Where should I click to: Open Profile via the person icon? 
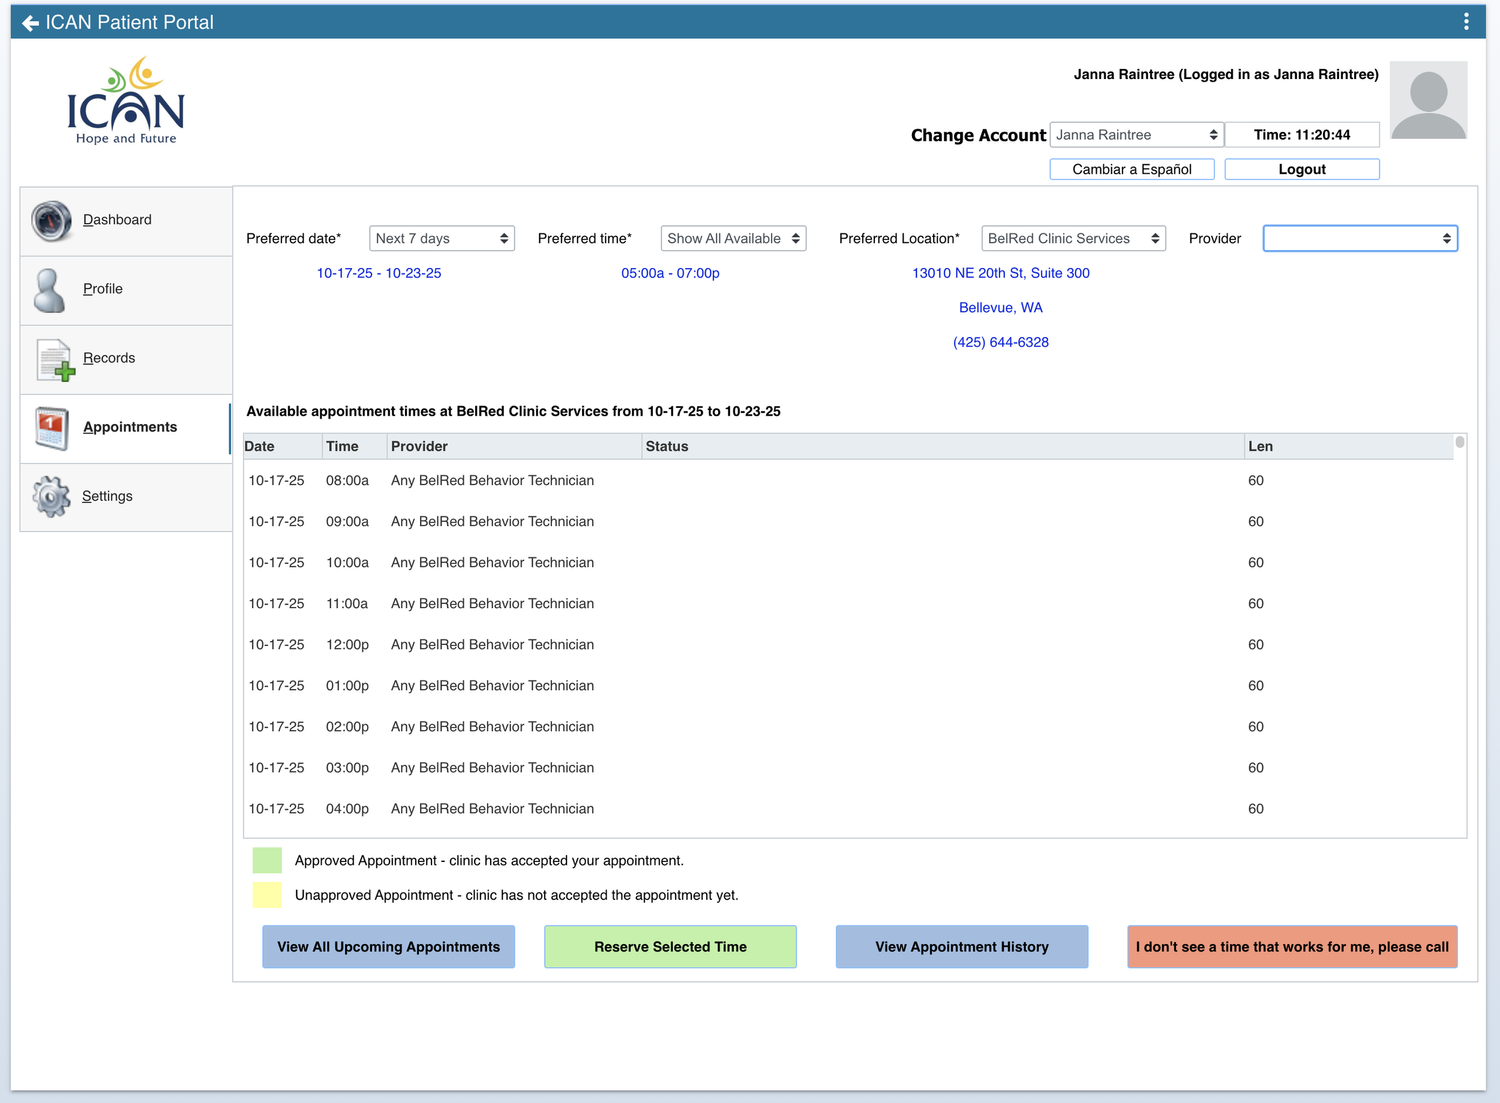point(51,289)
